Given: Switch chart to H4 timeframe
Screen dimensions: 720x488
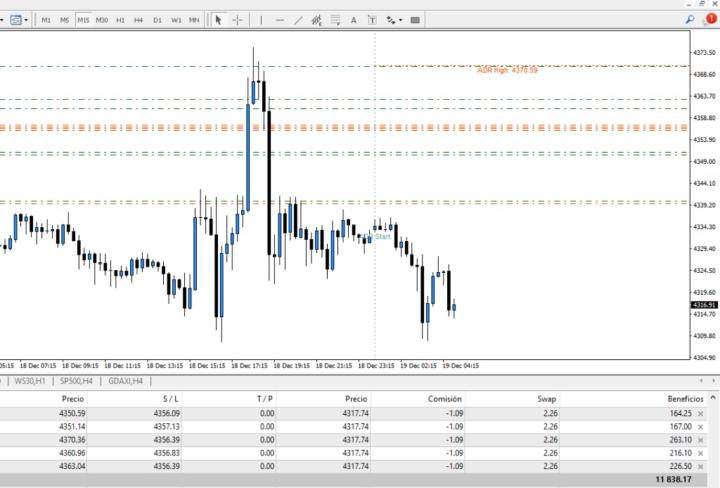Looking at the screenshot, I should [x=138, y=19].
